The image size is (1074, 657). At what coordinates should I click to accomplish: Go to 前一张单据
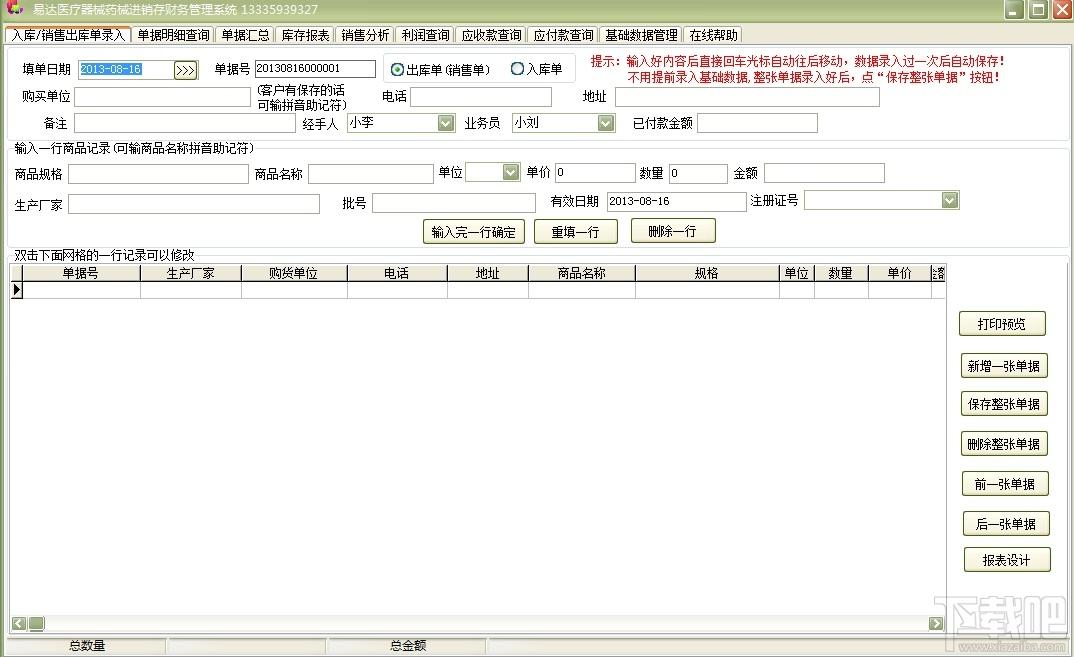coord(1005,484)
